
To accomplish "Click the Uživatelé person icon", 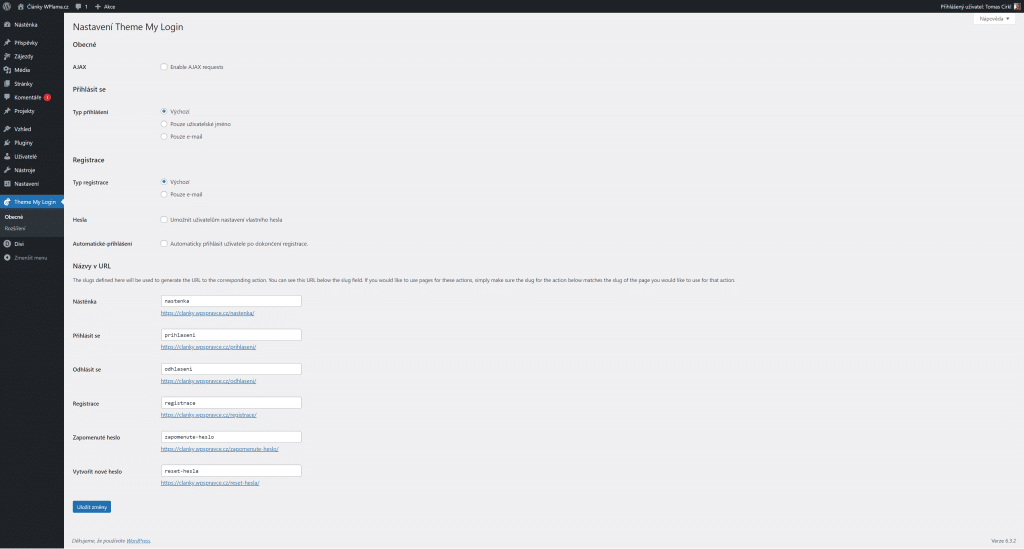I will click(7, 156).
